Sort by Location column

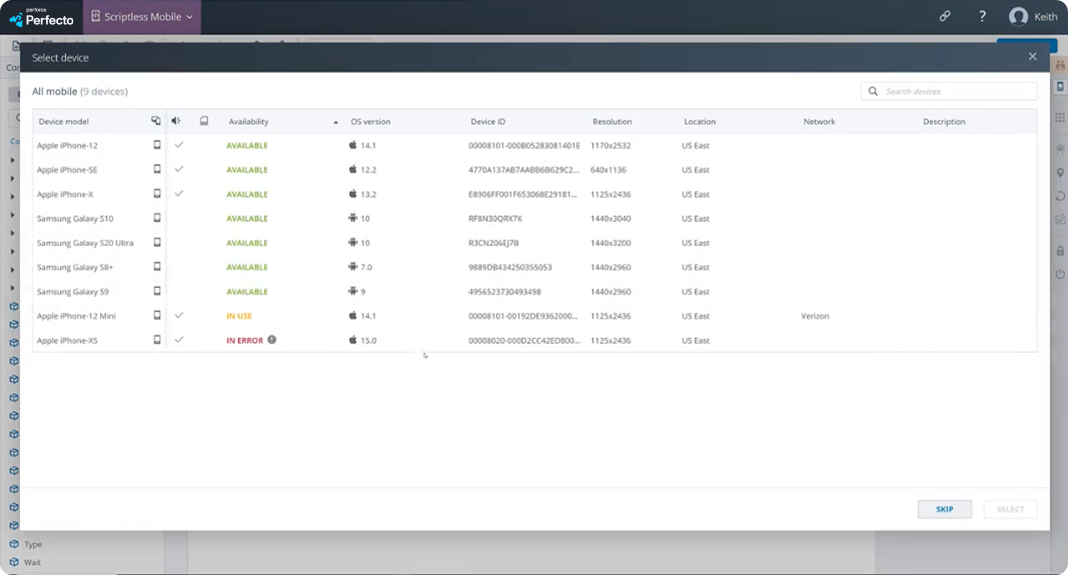click(700, 121)
